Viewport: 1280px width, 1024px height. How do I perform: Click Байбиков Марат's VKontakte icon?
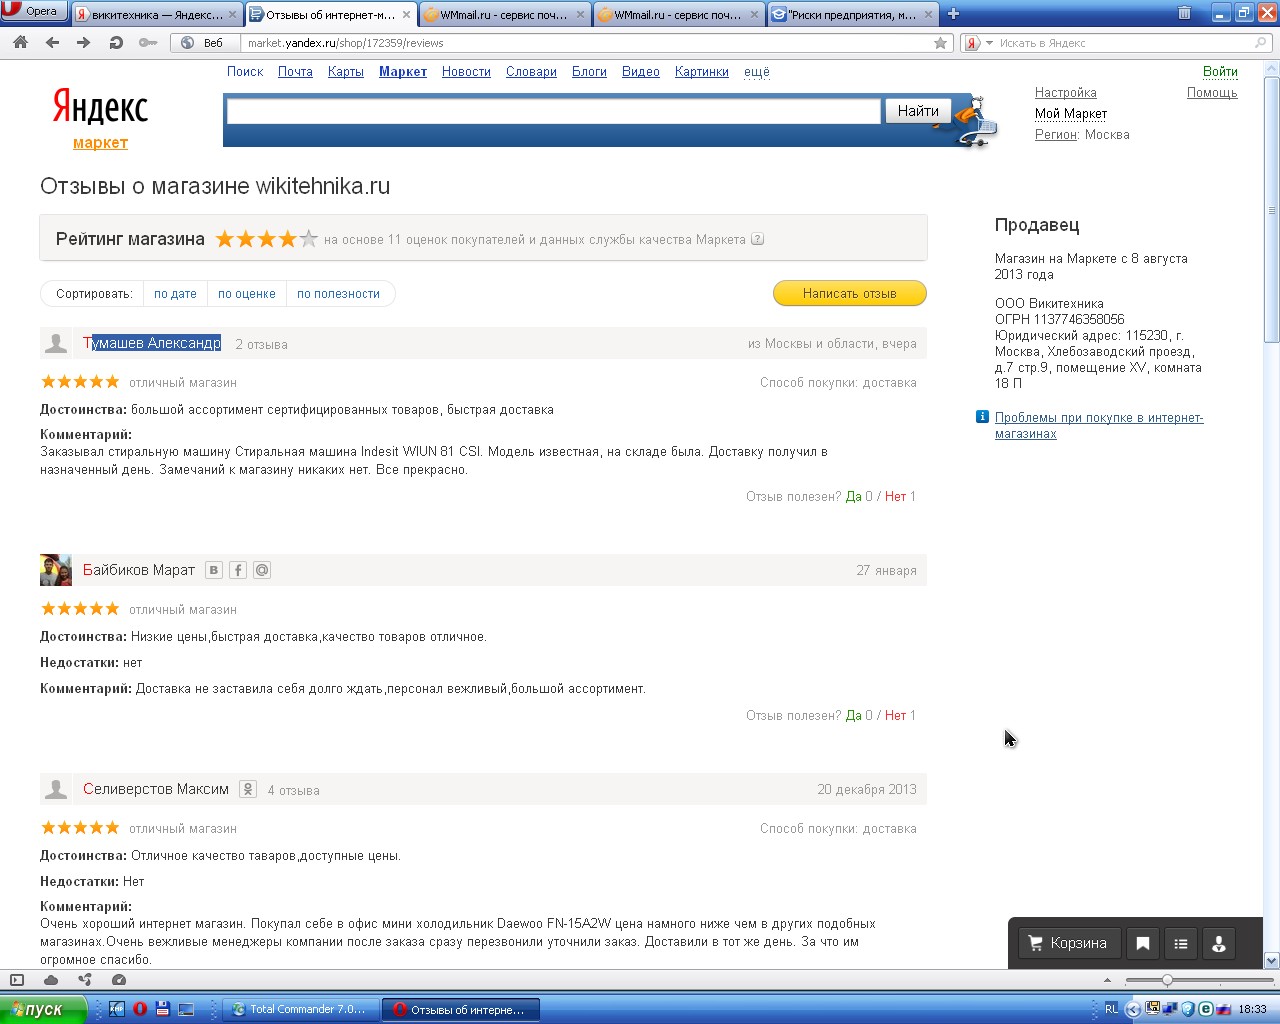click(213, 570)
